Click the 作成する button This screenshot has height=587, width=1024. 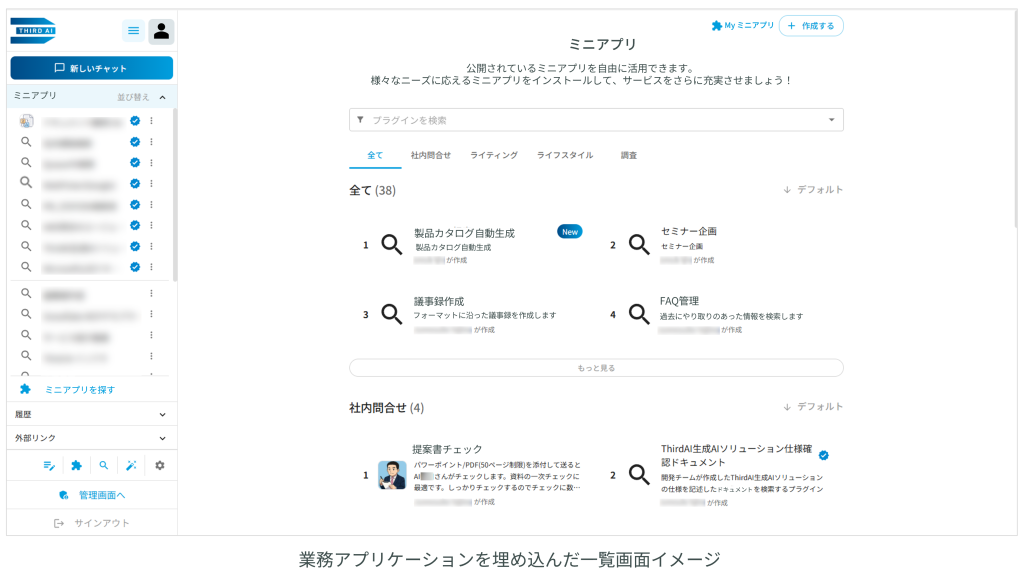click(x=811, y=26)
